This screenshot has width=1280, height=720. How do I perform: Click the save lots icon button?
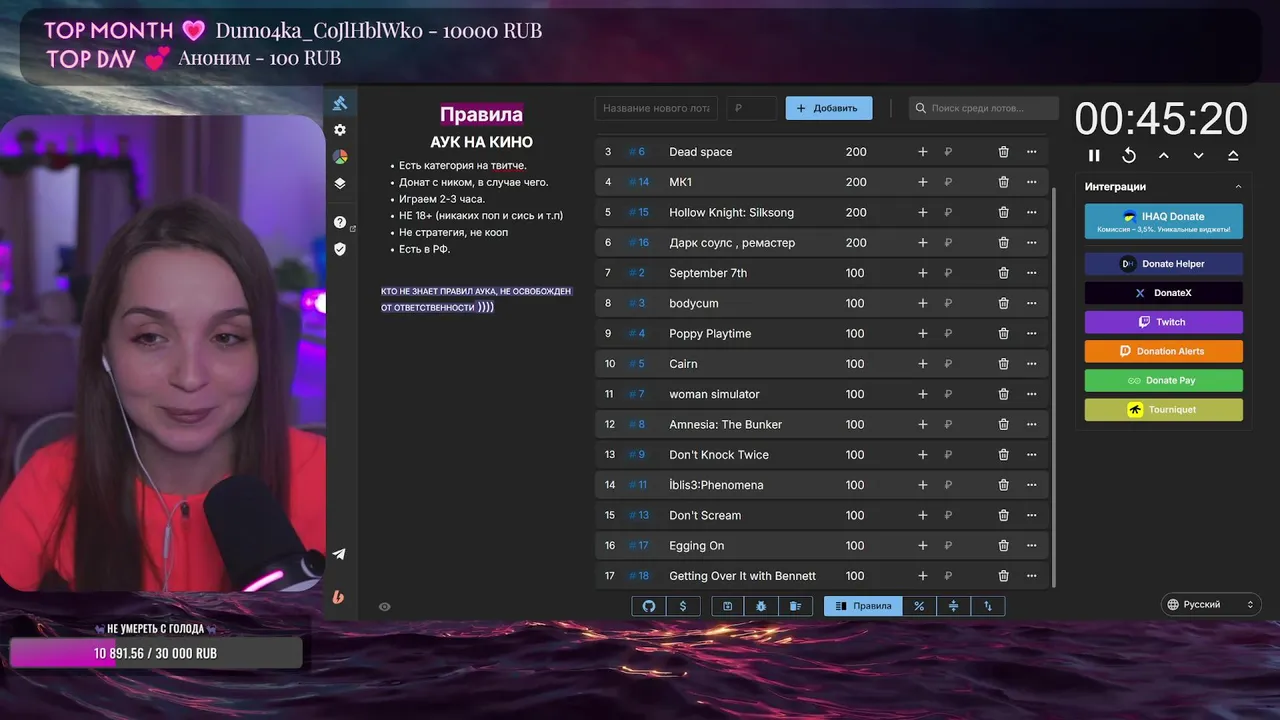tap(728, 606)
